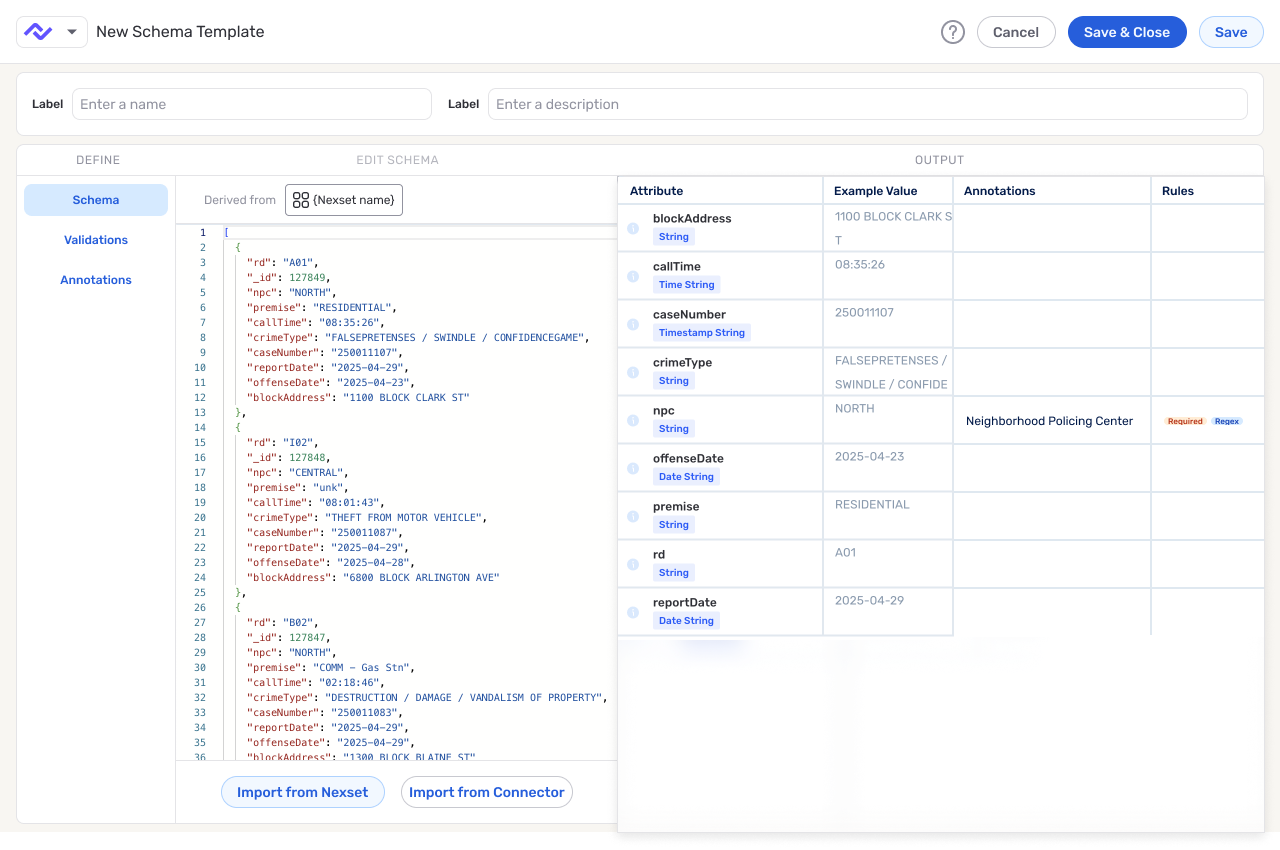Click the Nexset grid icon in the chip

coord(301,199)
